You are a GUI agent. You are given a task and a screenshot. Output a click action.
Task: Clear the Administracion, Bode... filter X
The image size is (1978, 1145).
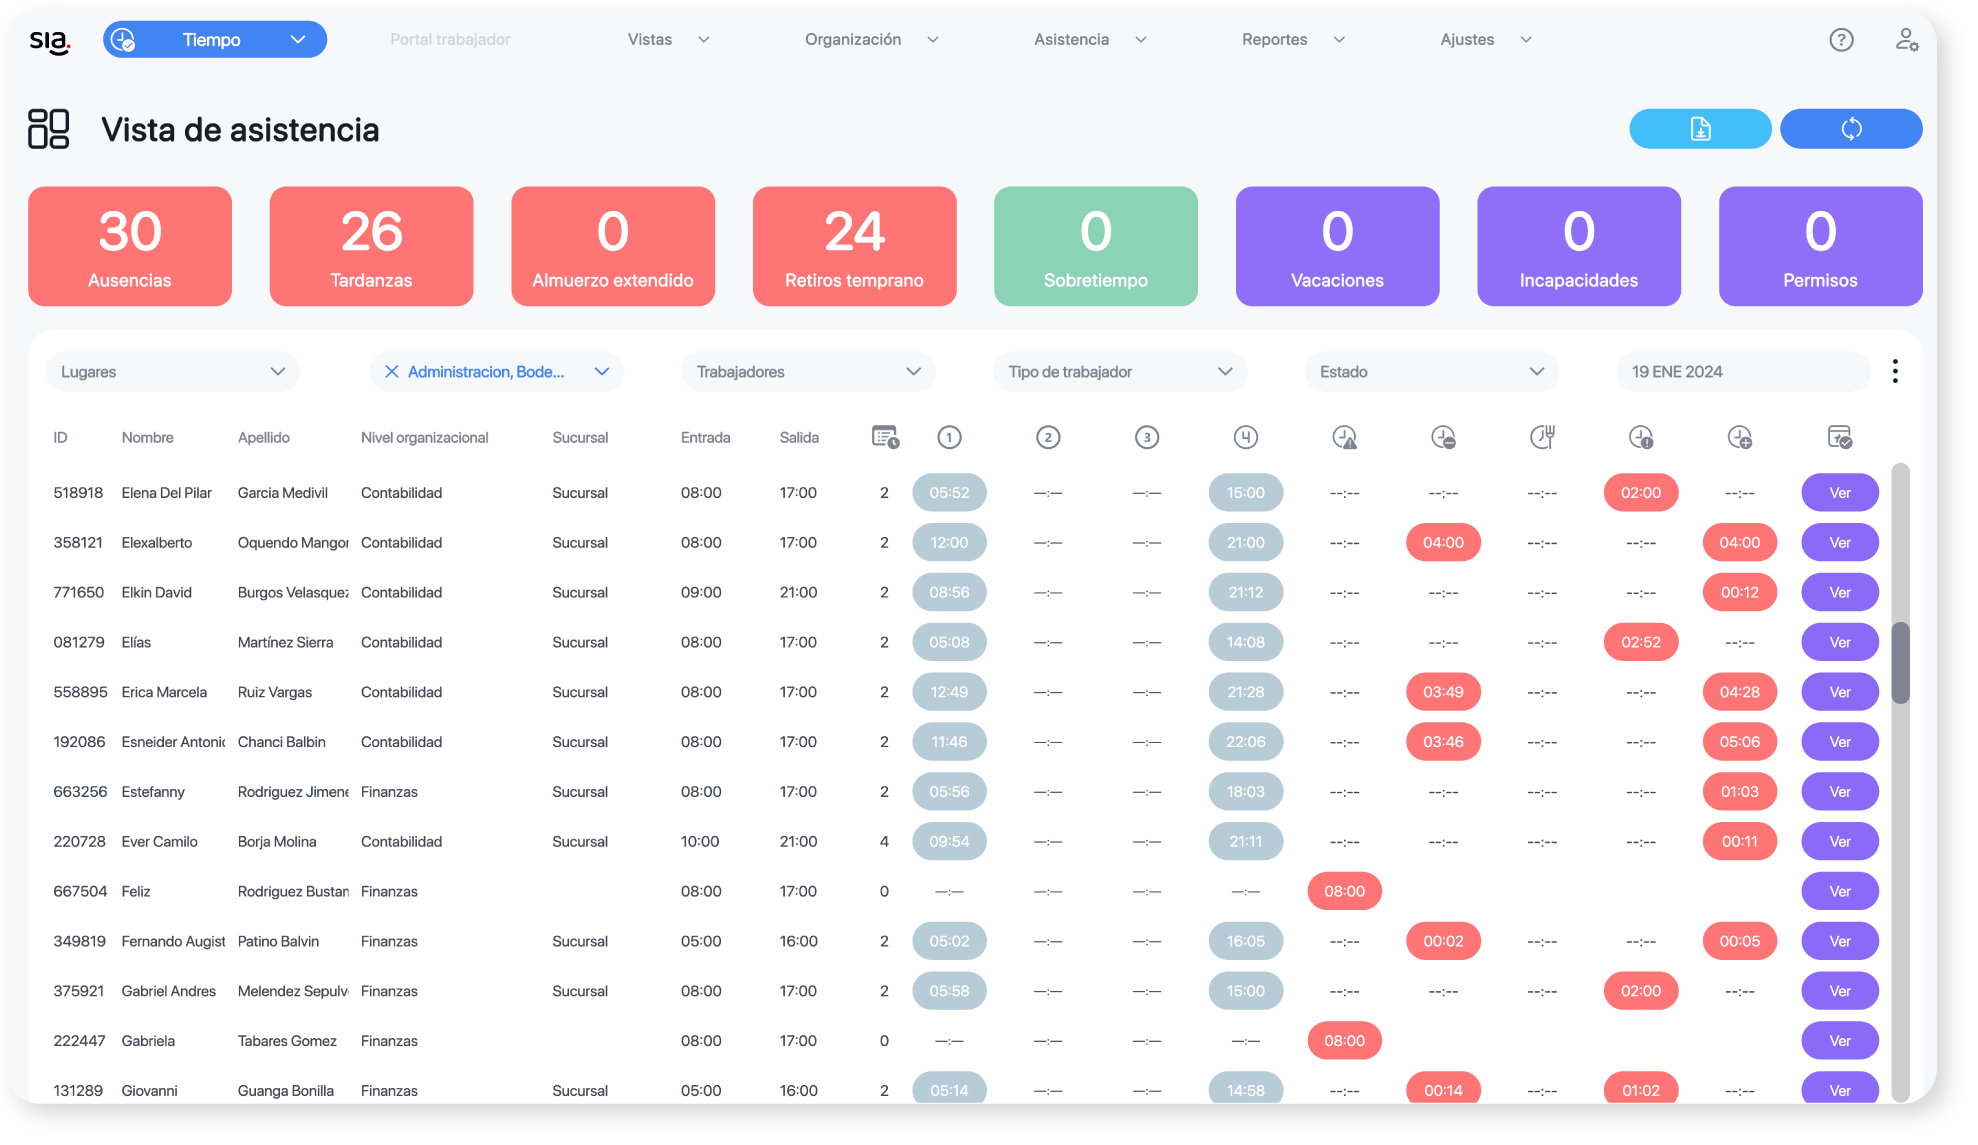[x=392, y=372]
